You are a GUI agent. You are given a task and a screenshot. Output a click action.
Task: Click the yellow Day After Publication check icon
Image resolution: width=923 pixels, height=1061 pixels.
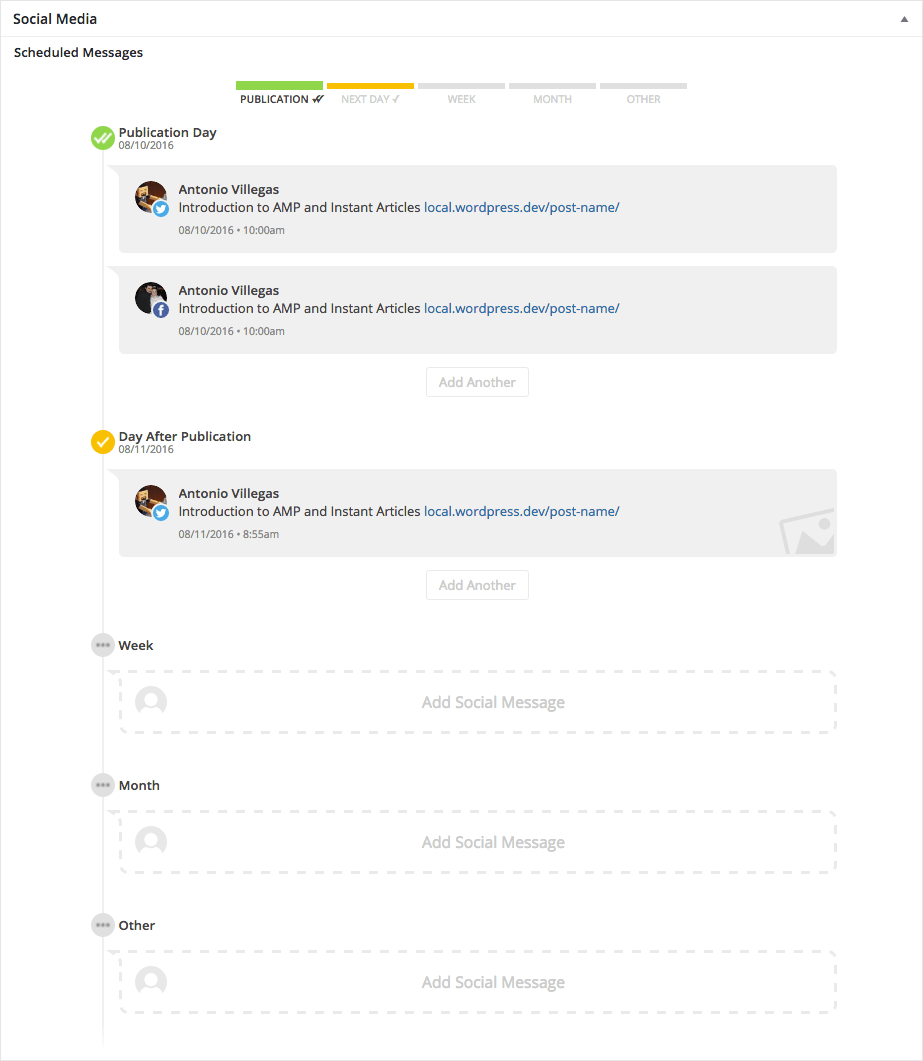coord(102,441)
